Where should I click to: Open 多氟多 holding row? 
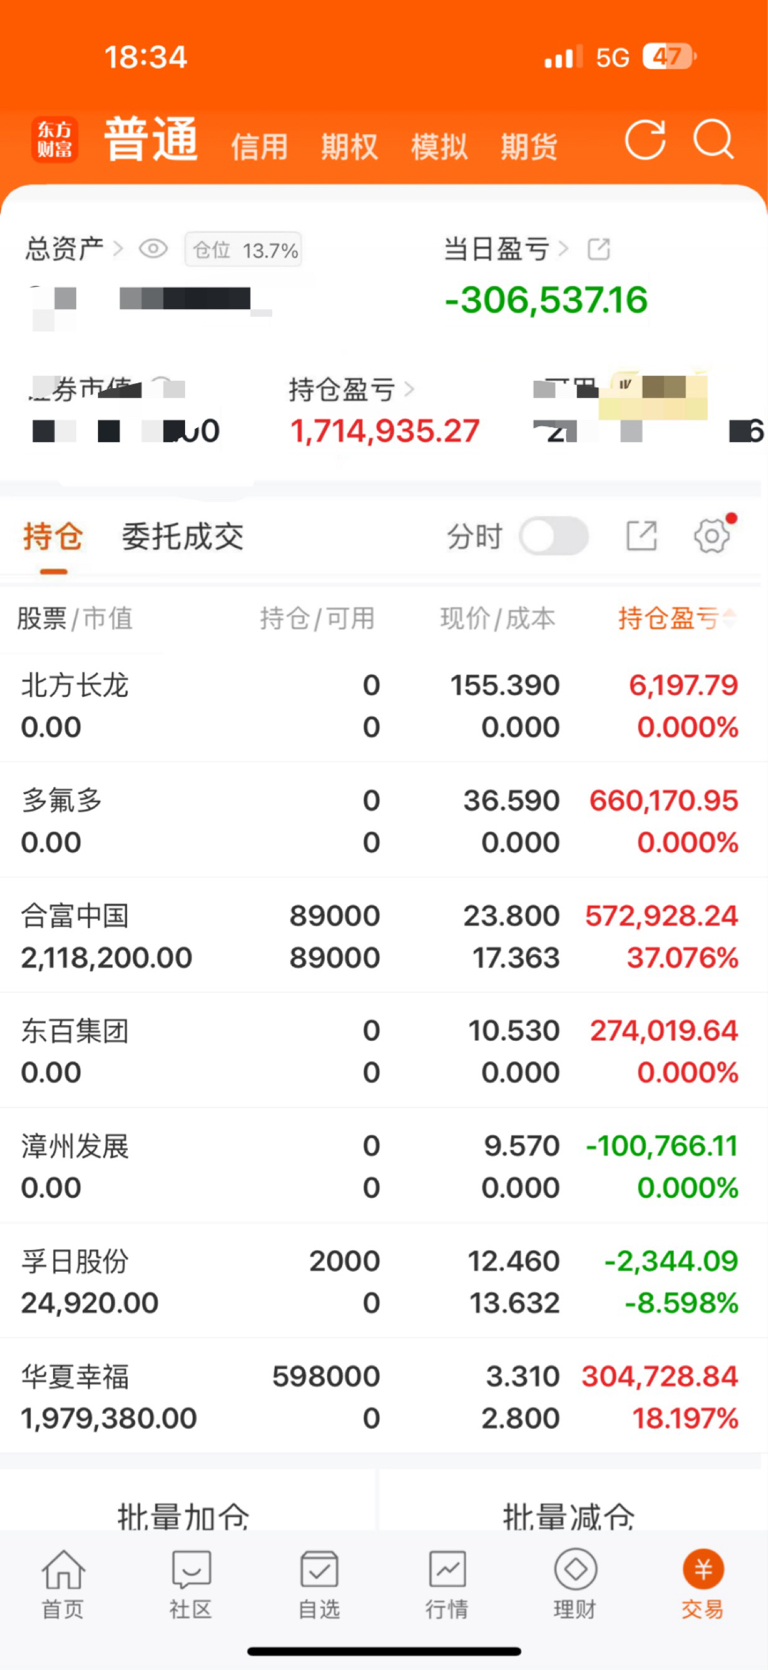(384, 821)
